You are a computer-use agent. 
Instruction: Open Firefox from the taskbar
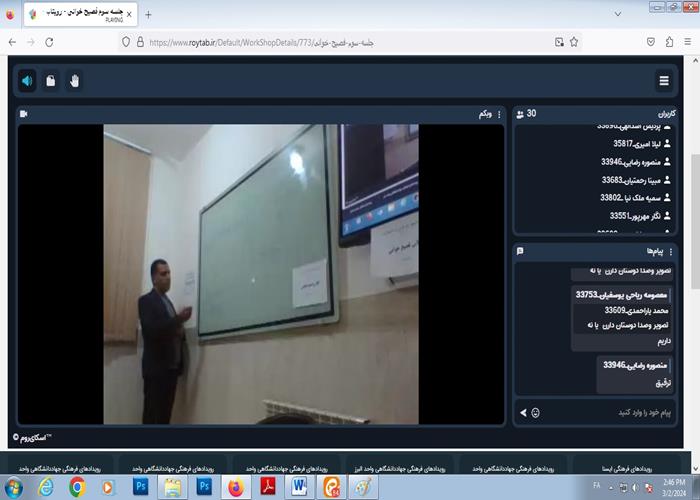pos(236,488)
